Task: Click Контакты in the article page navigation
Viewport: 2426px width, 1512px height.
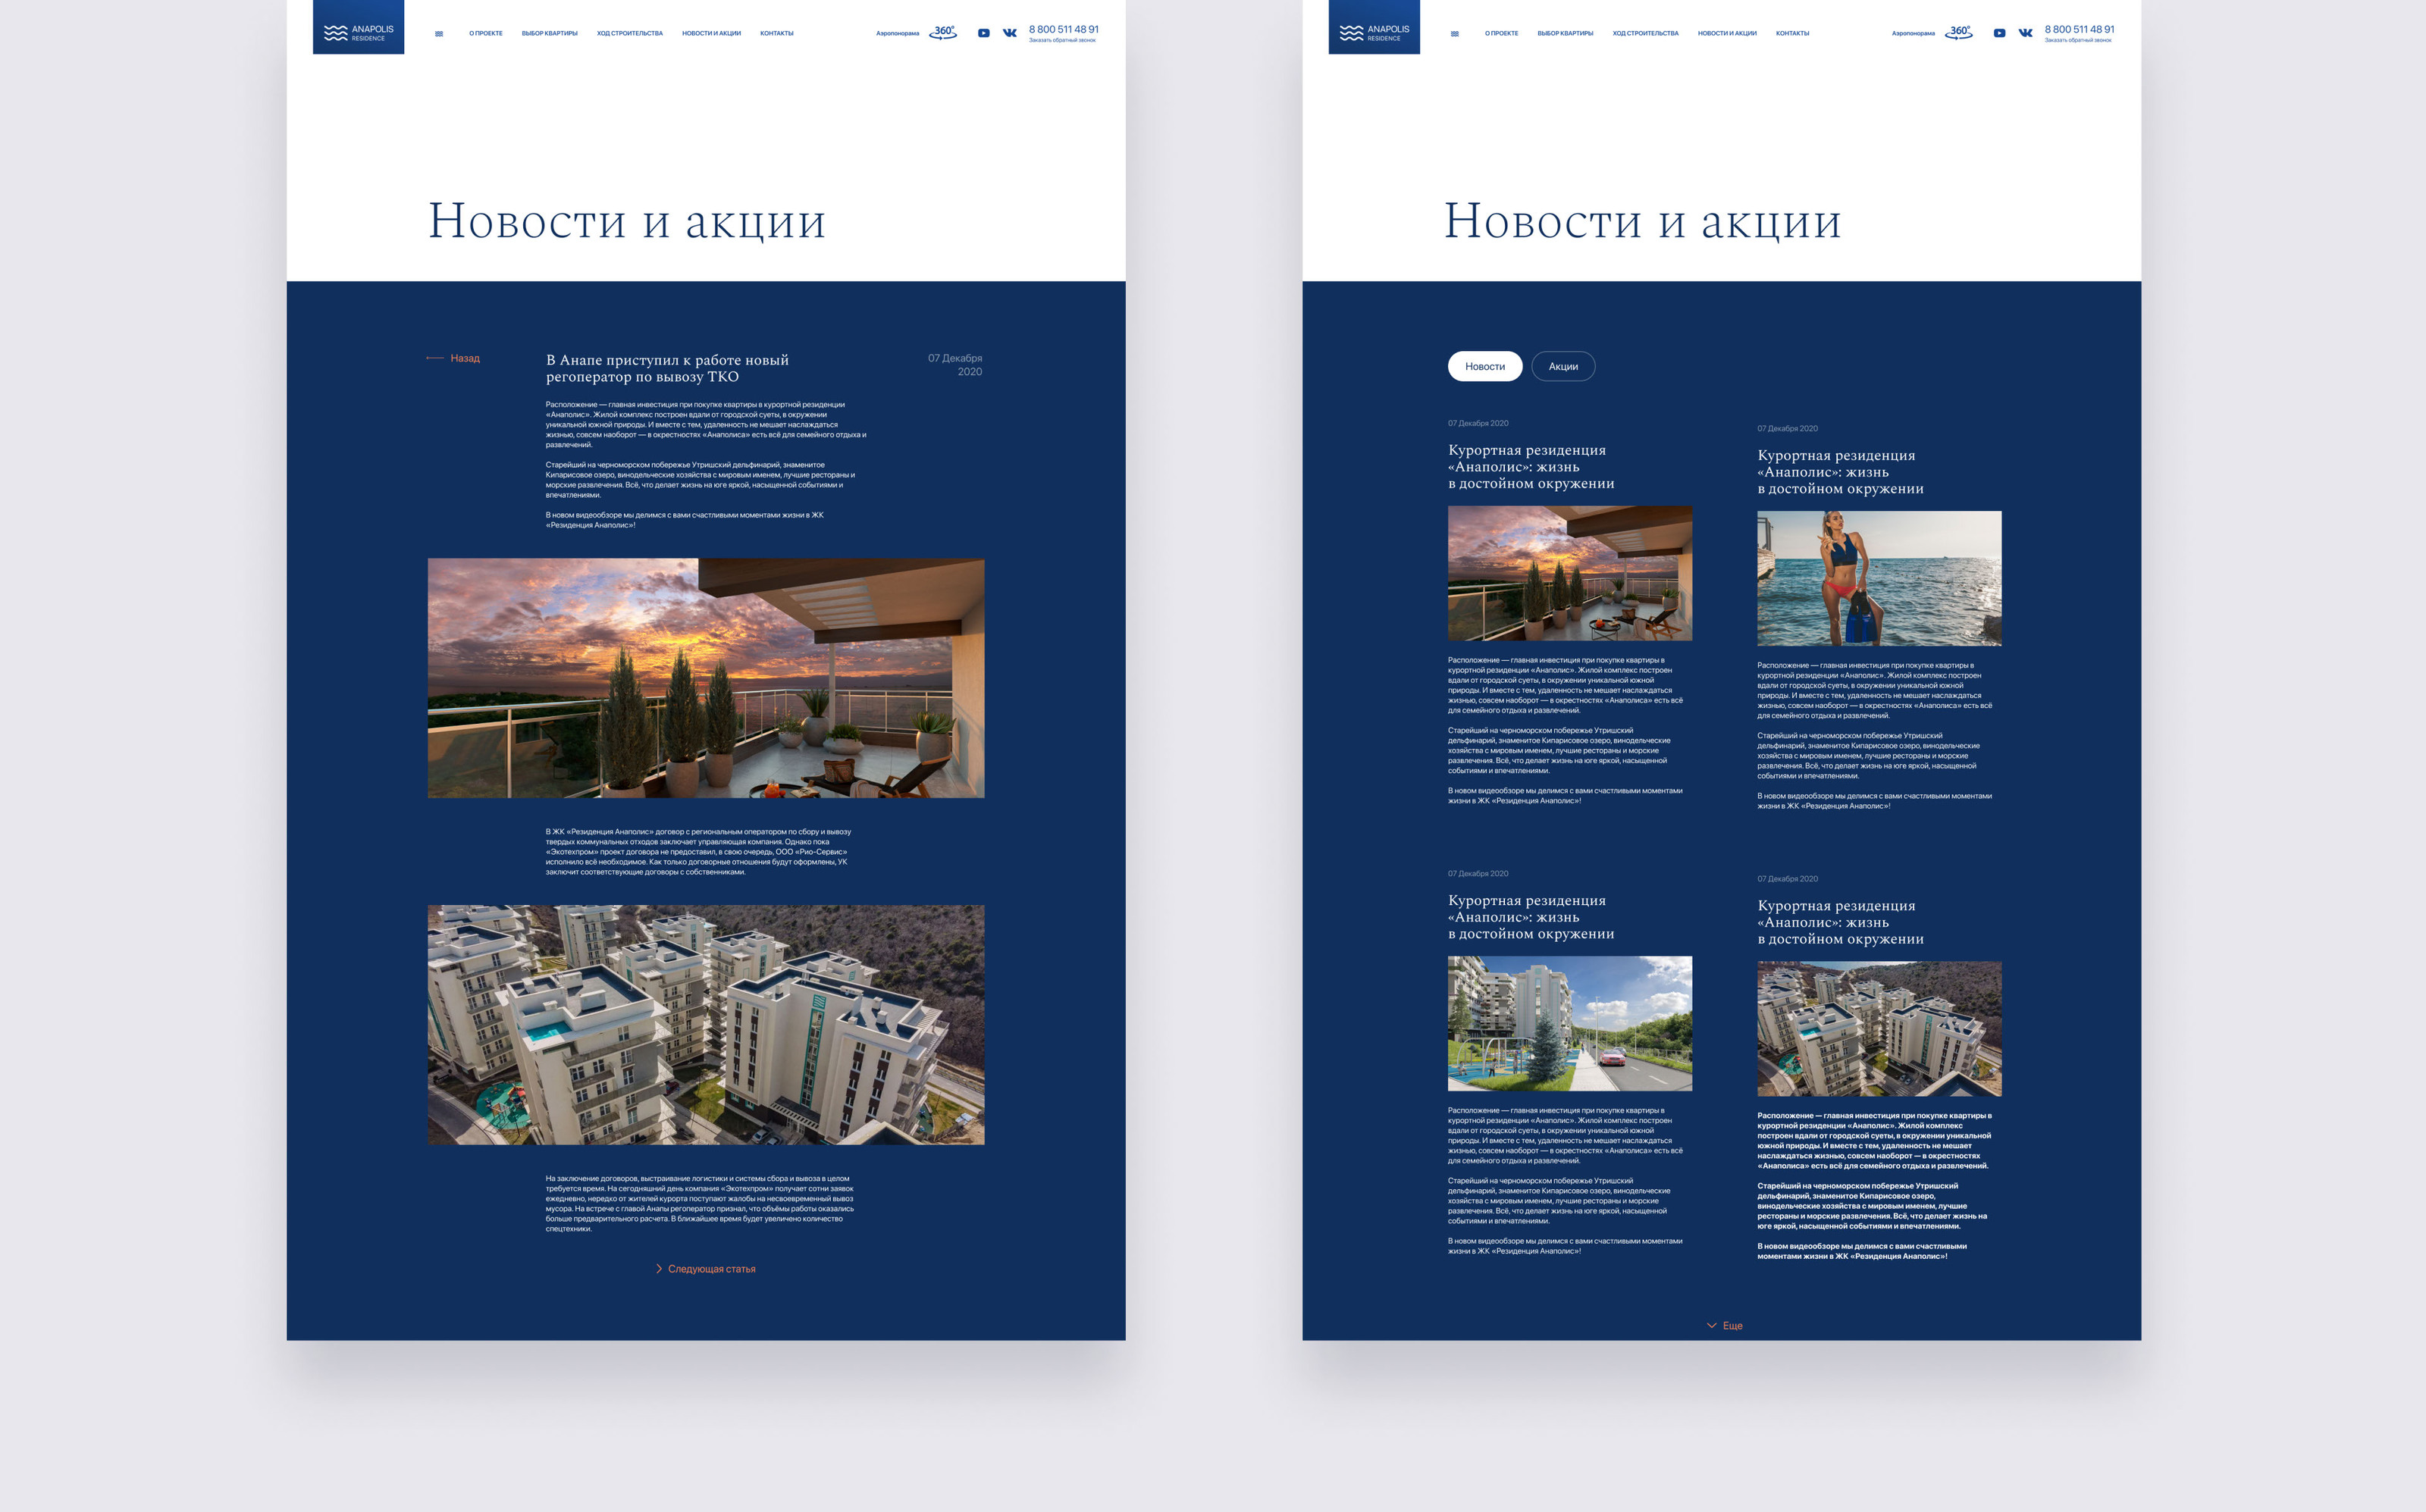Action: coord(776,34)
